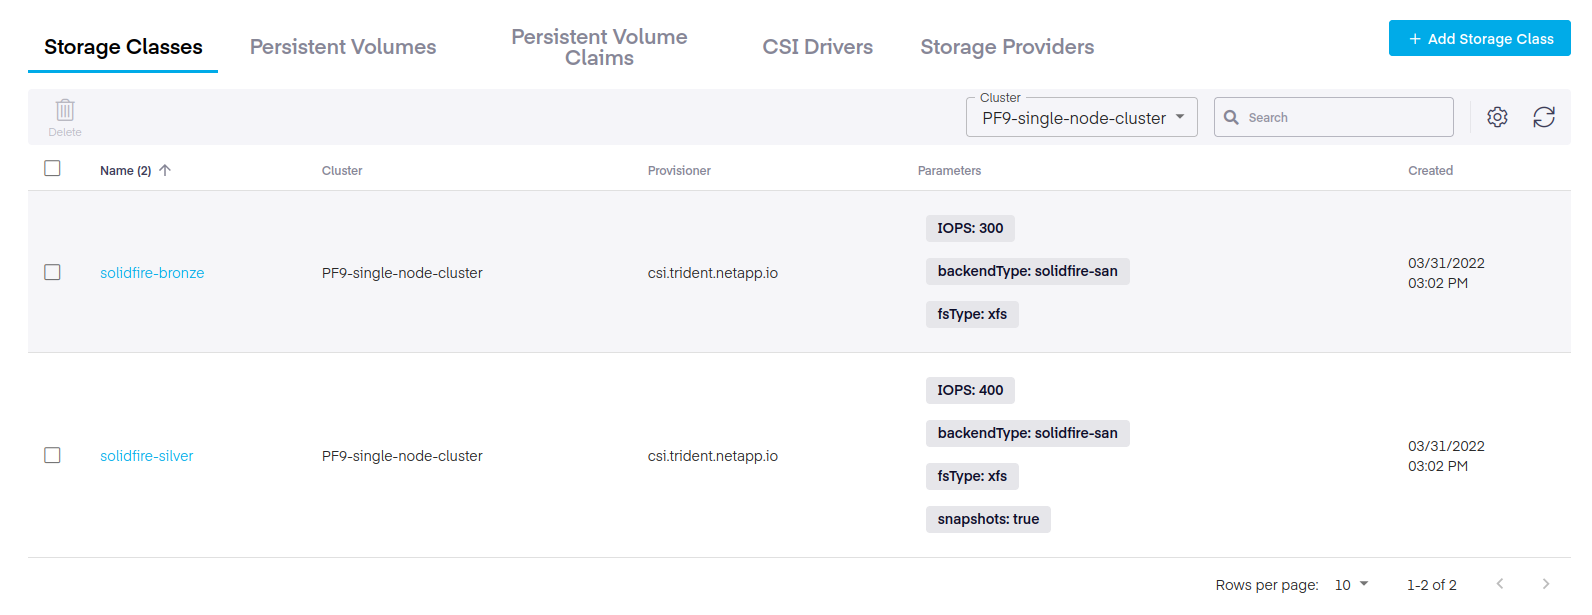
Task: Click the Provisioner column header
Action: [679, 171]
